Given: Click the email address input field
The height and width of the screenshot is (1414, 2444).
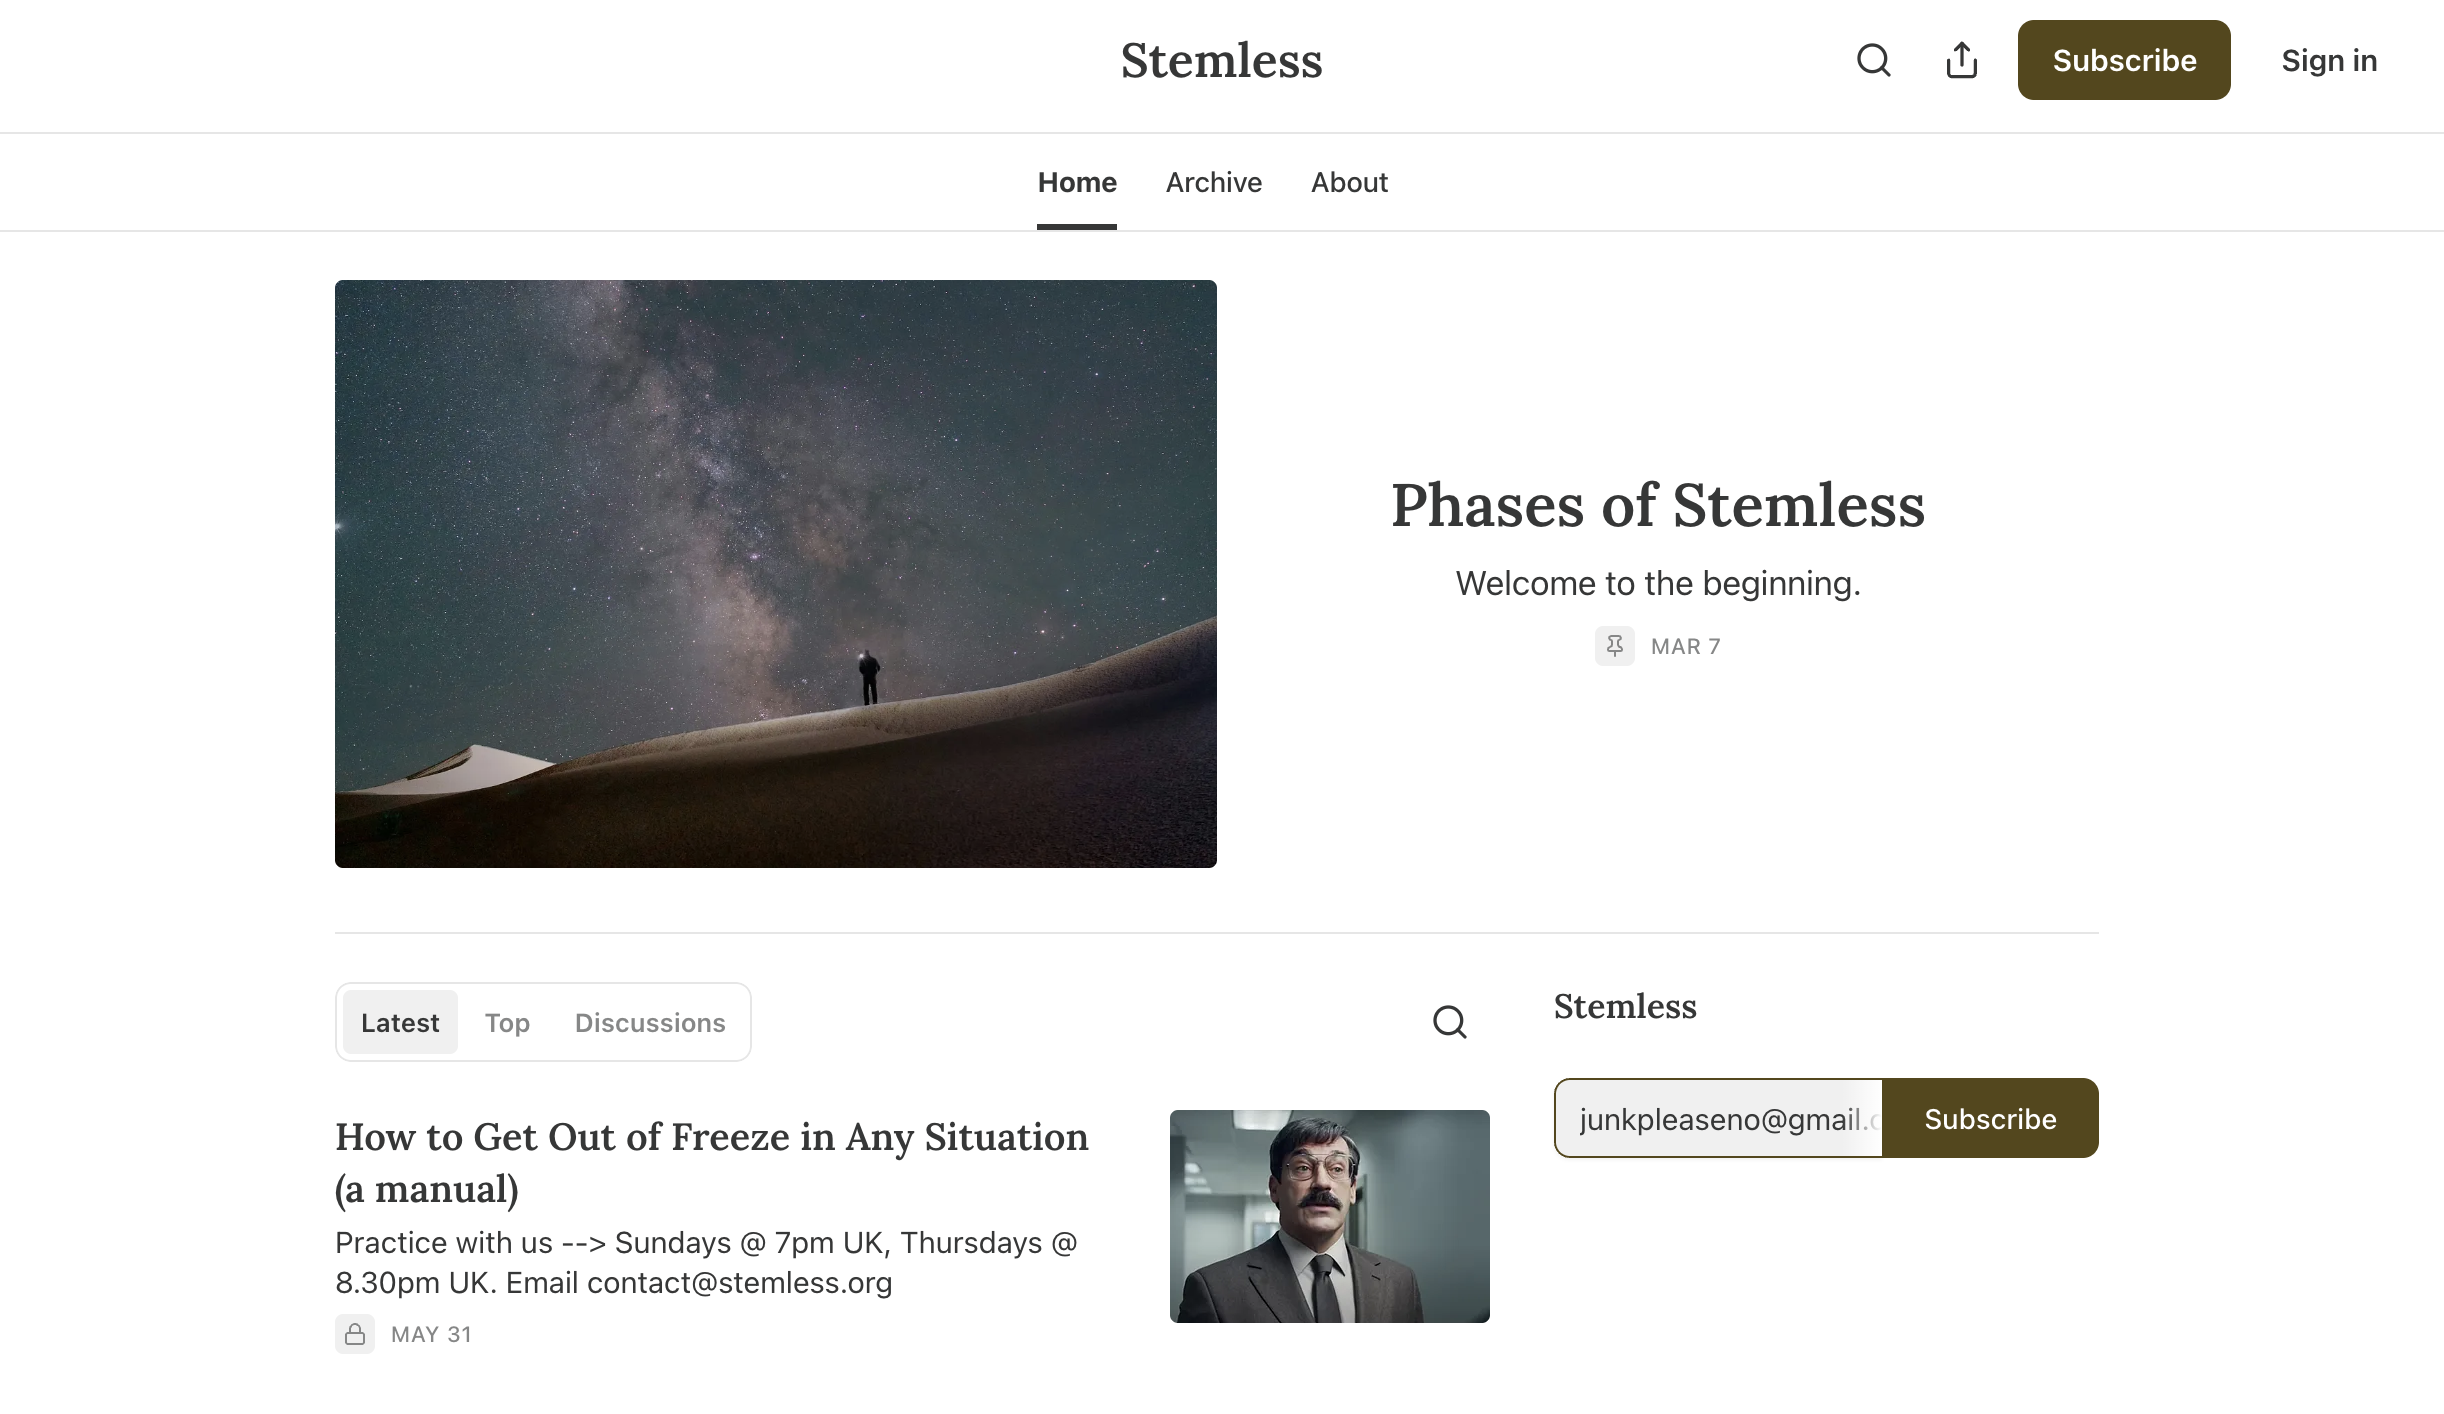Looking at the screenshot, I should (x=1720, y=1118).
